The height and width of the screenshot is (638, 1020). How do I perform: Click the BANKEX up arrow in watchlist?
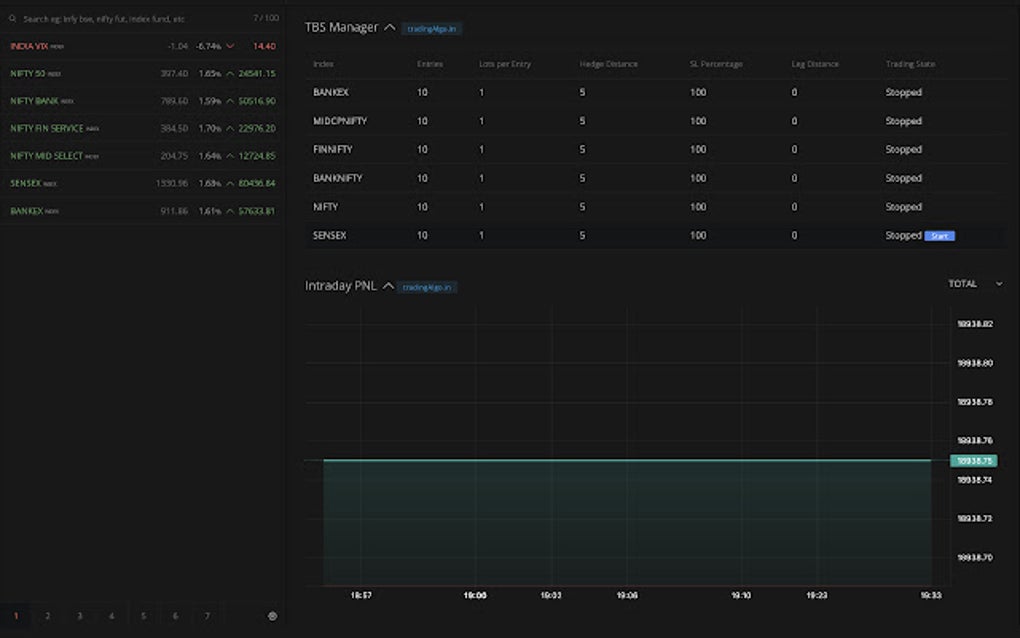click(230, 212)
